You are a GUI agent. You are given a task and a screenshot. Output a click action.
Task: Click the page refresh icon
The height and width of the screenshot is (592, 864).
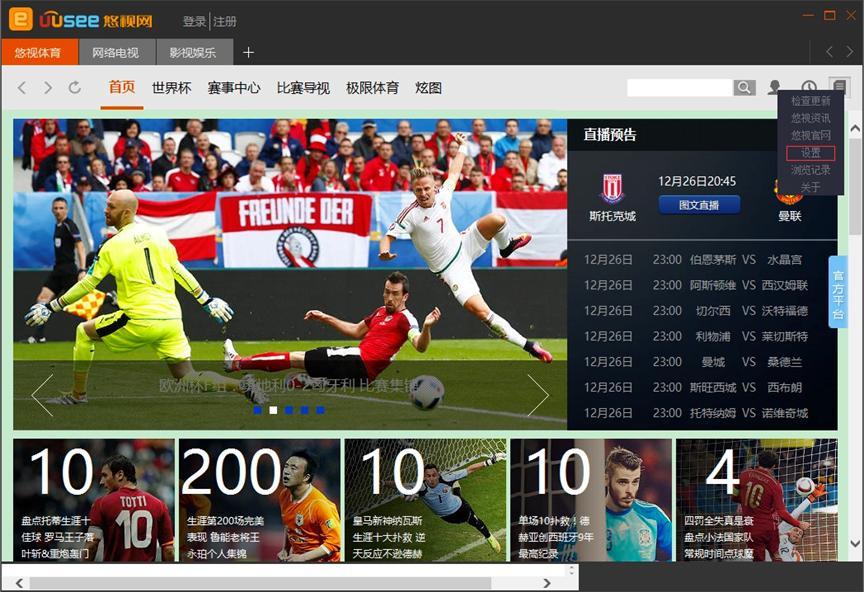[74, 88]
